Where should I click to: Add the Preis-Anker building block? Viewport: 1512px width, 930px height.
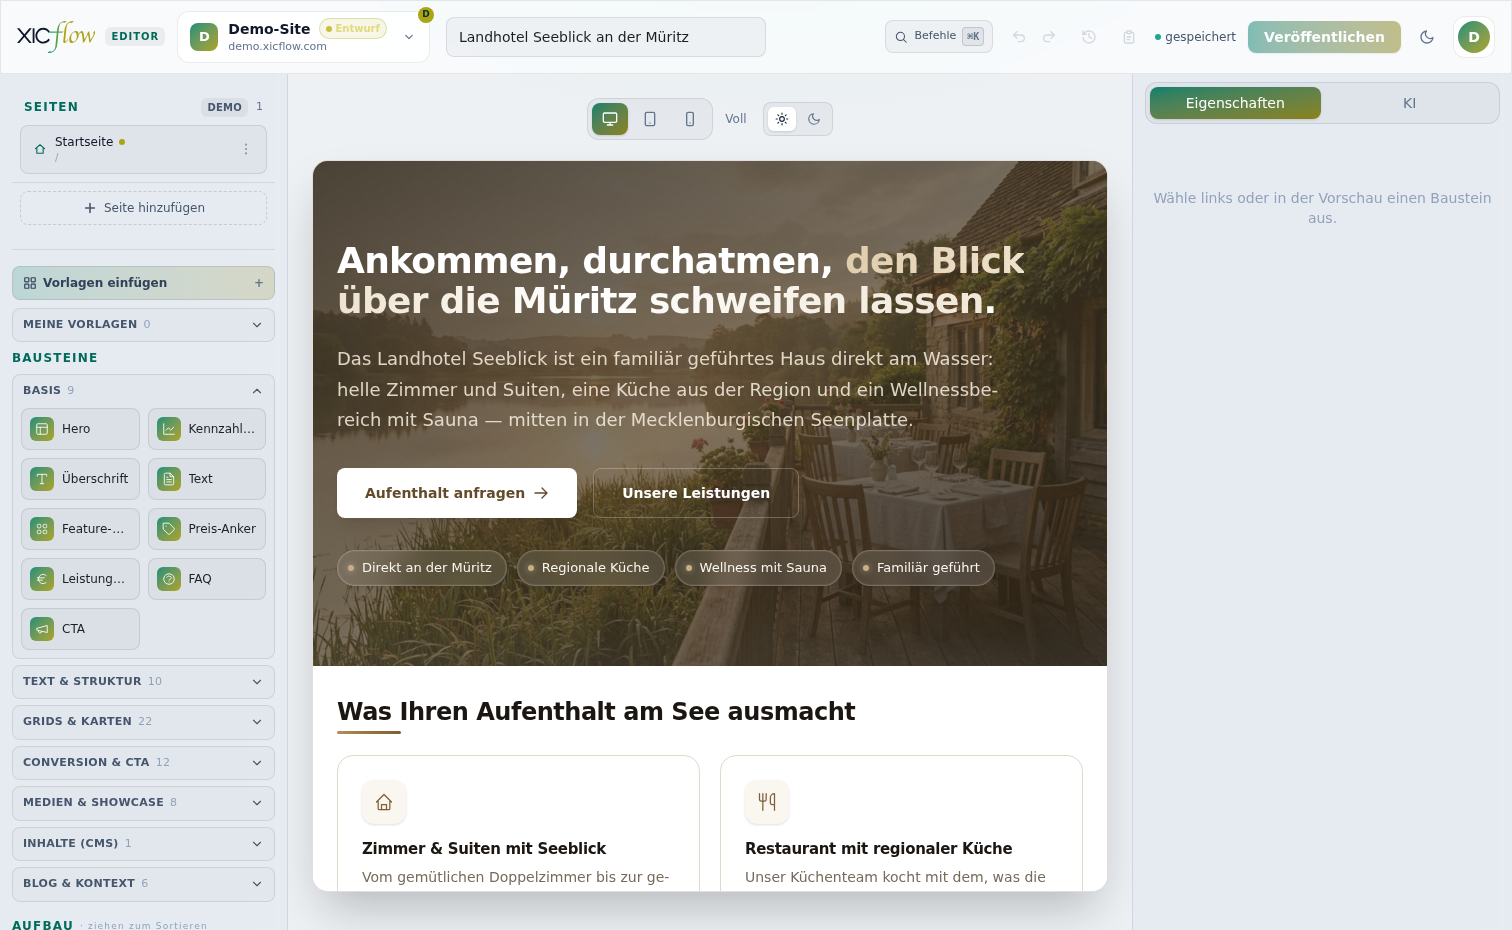click(207, 529)
